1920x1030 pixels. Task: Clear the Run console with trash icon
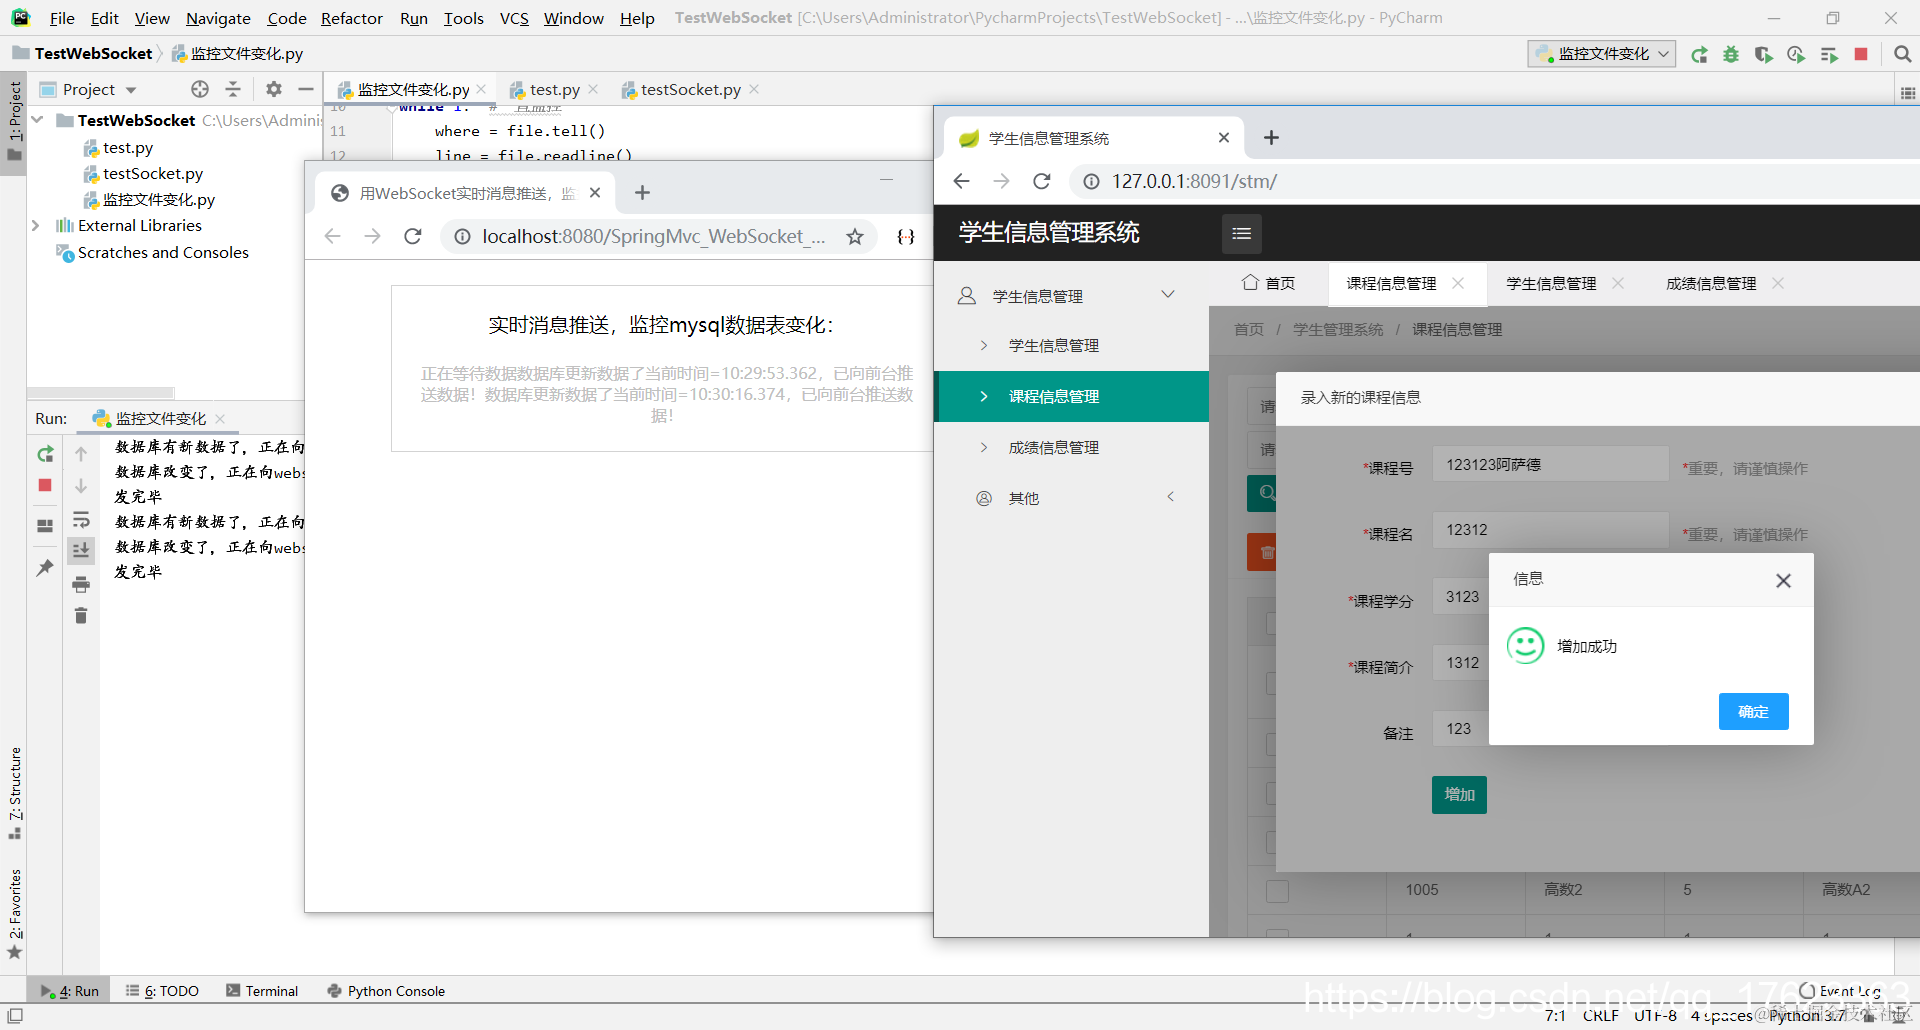[81, 616]
